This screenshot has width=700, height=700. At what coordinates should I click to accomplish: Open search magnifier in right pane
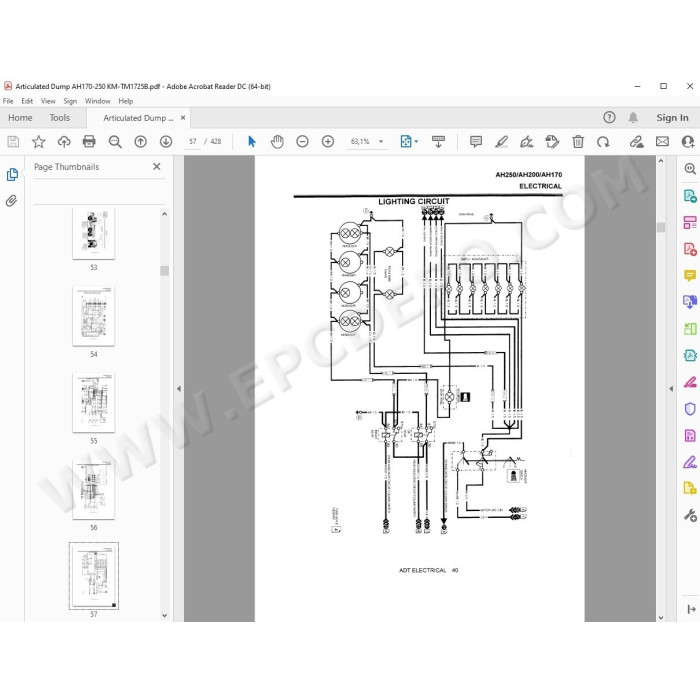click(690, 168)
